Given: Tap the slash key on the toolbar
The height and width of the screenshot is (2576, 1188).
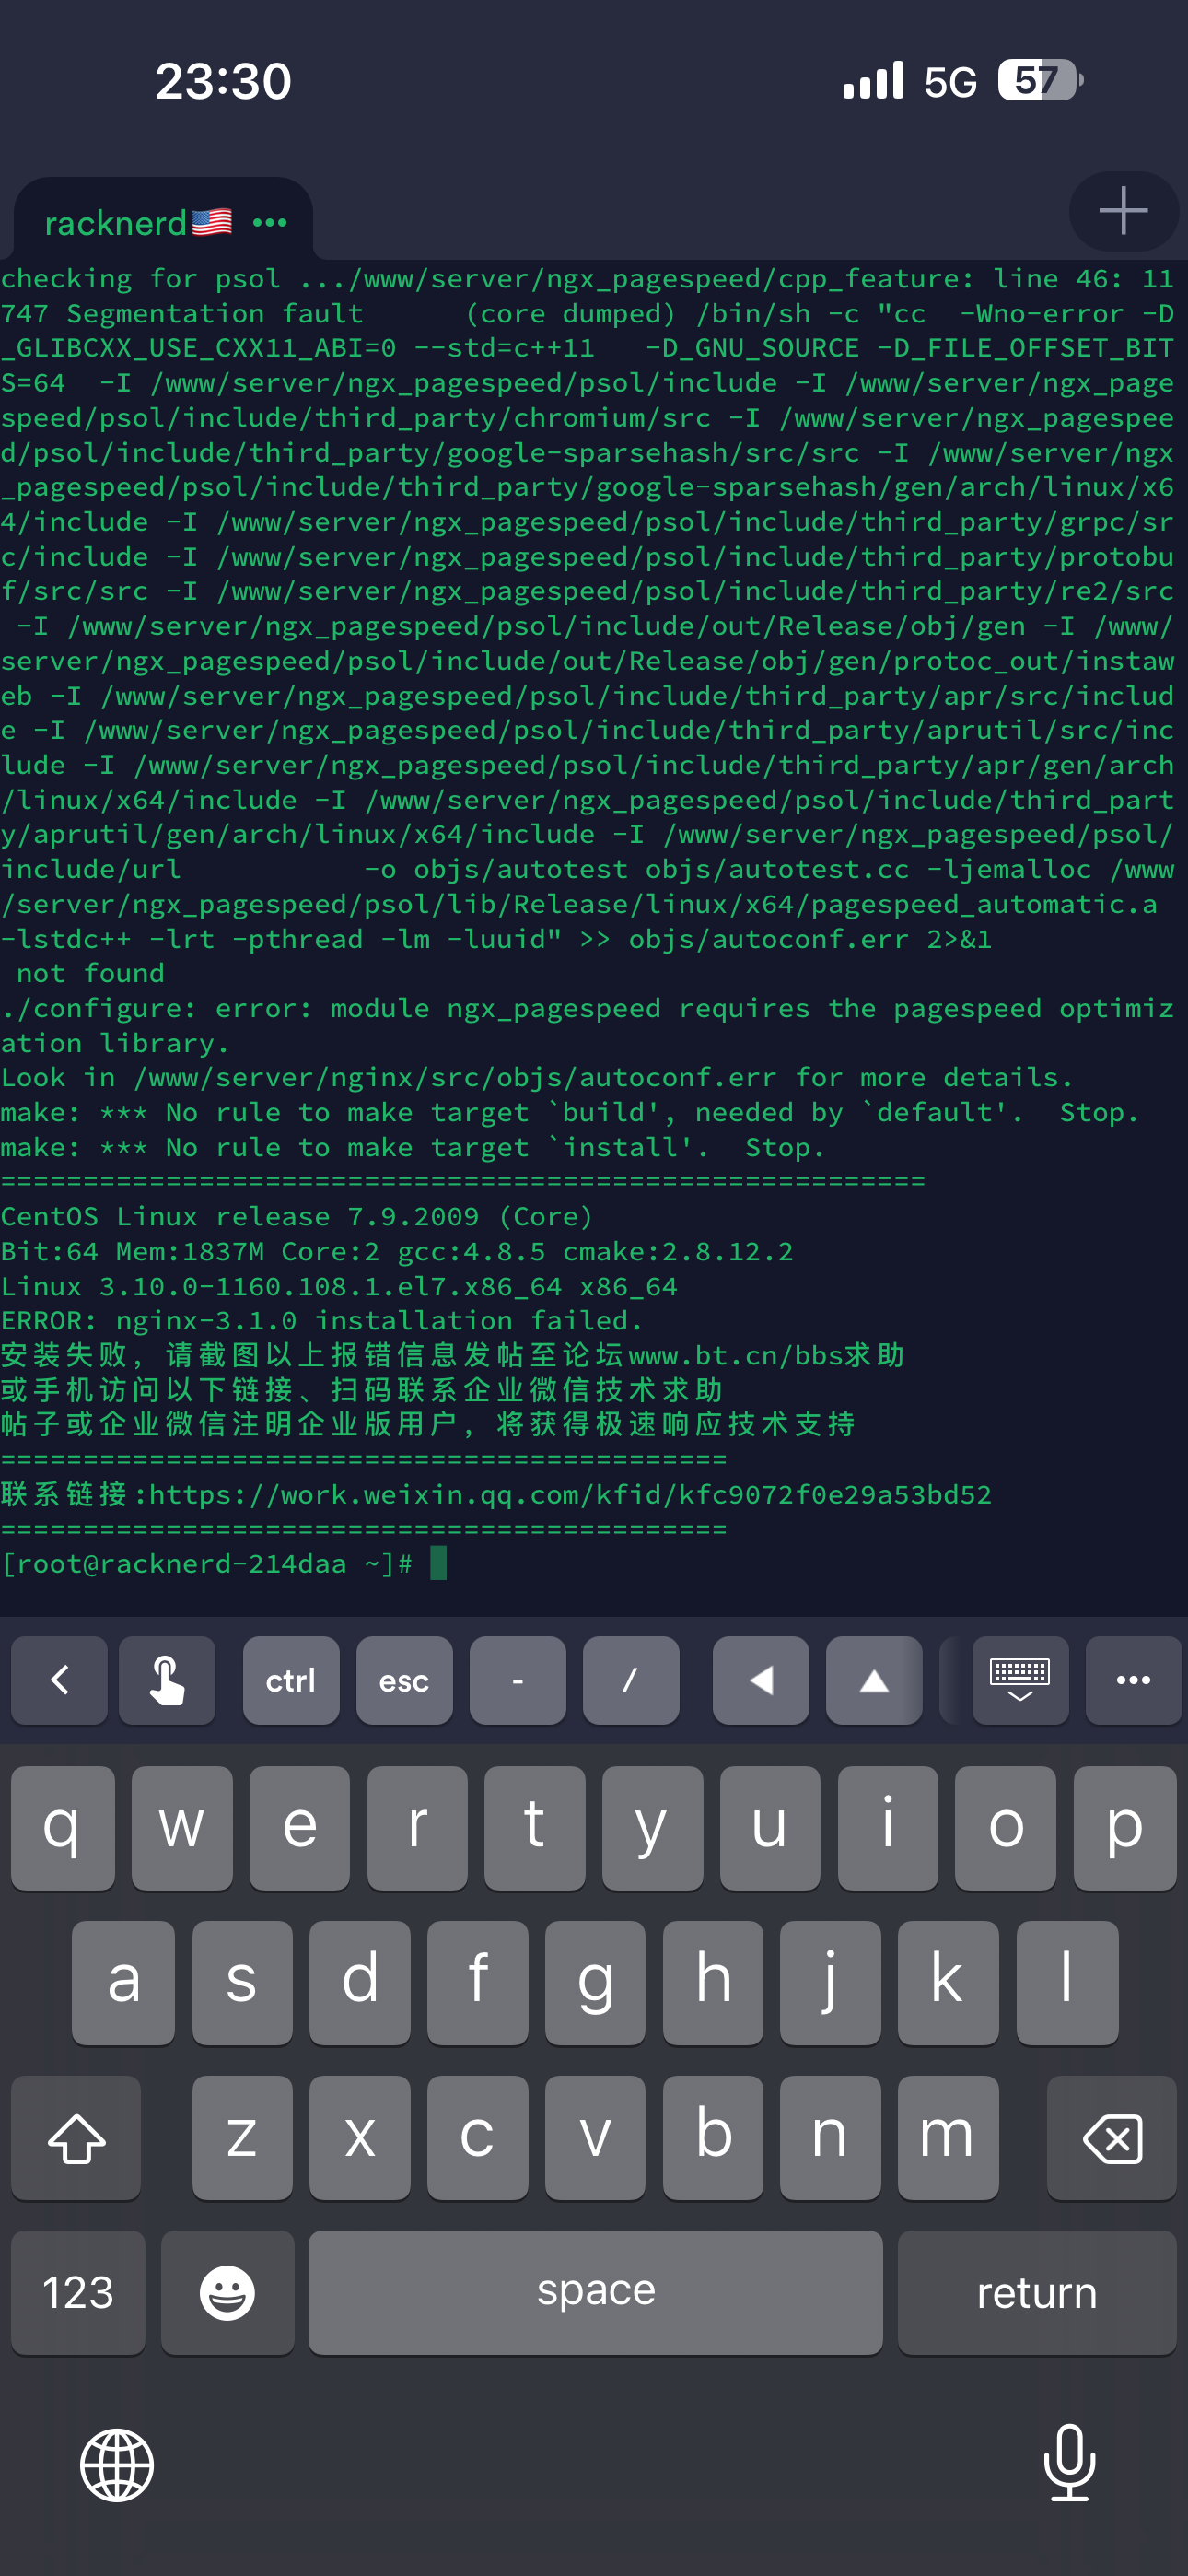Looking at the screenshot, I should tap(631, 1680).
